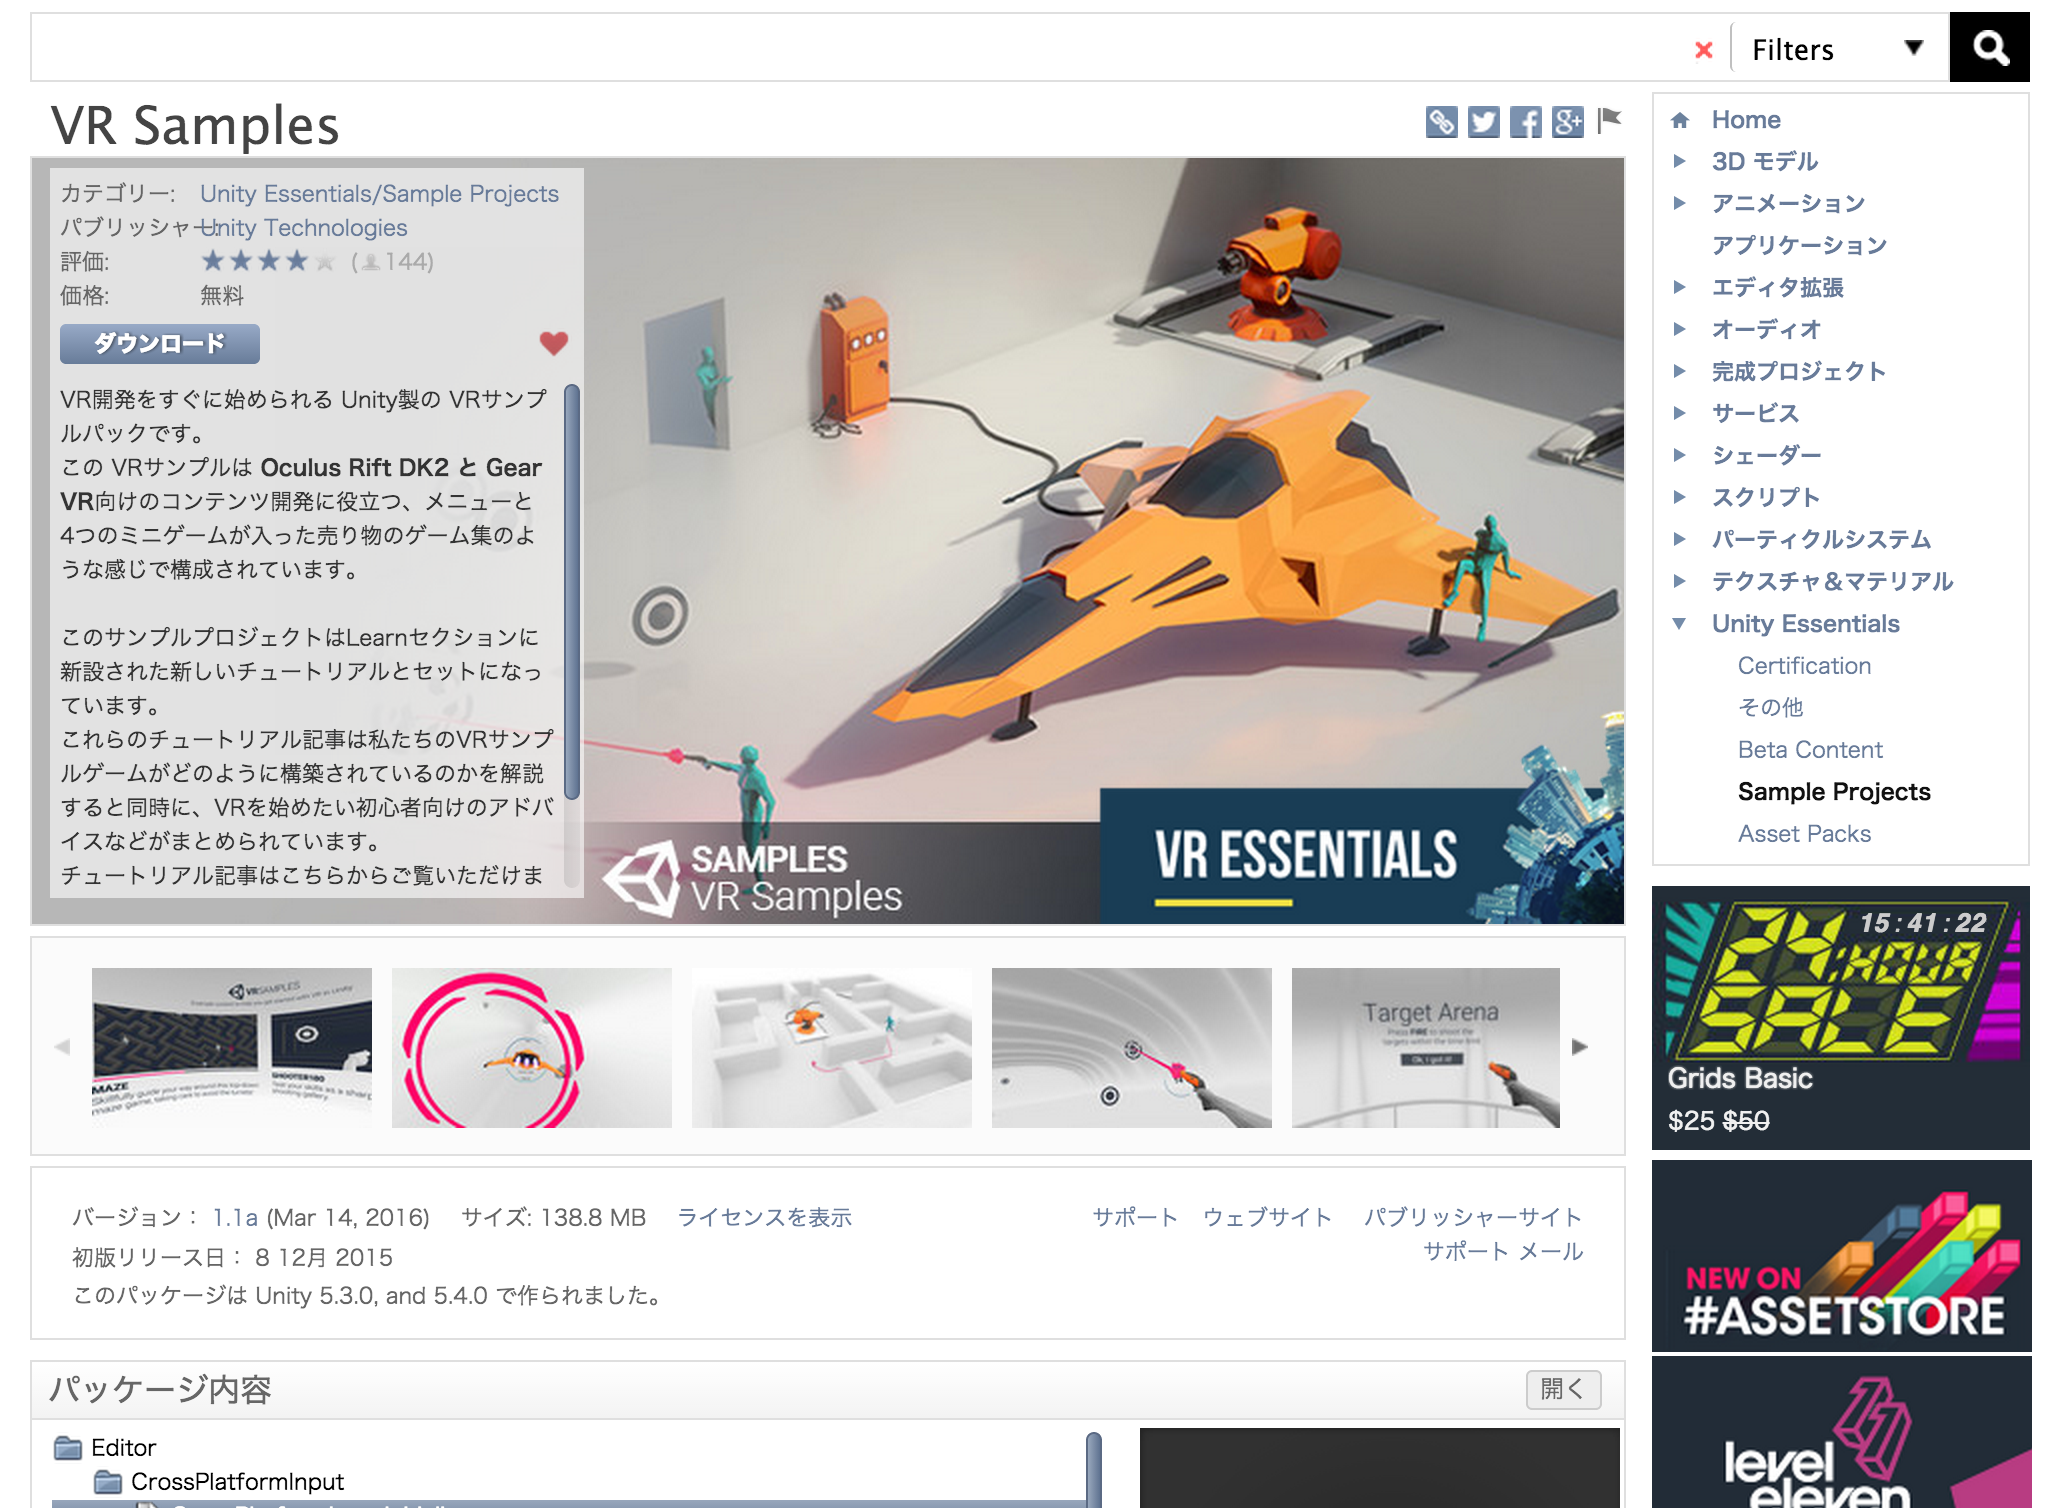Select the Asset Packs subcategory
Screen dimensions: 2050x1508
coord(1804,833)
